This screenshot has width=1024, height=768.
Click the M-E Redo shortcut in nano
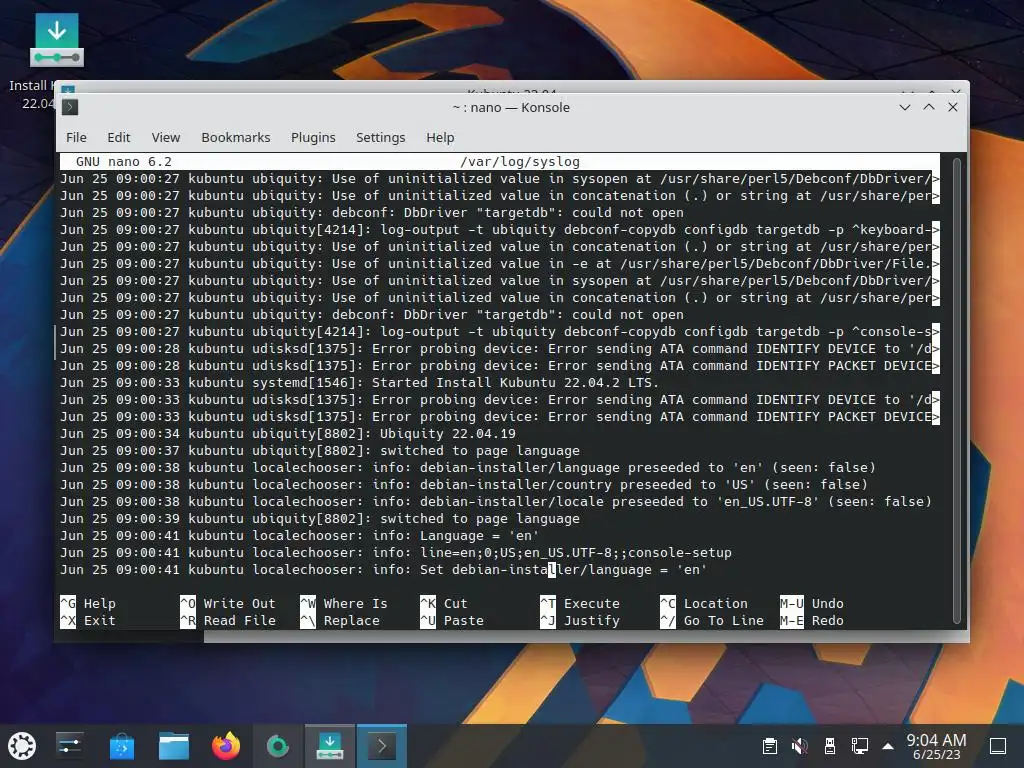coord(812,621)
